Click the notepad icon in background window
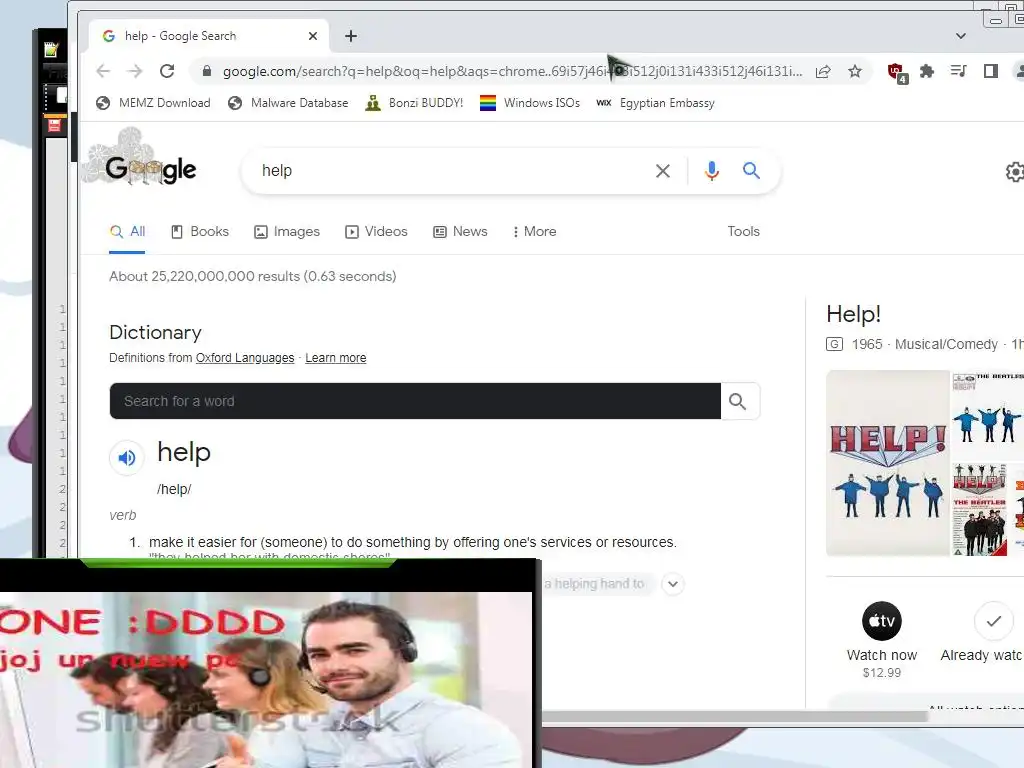Viewport: 1024px width, 768px height. click(51, 50)
